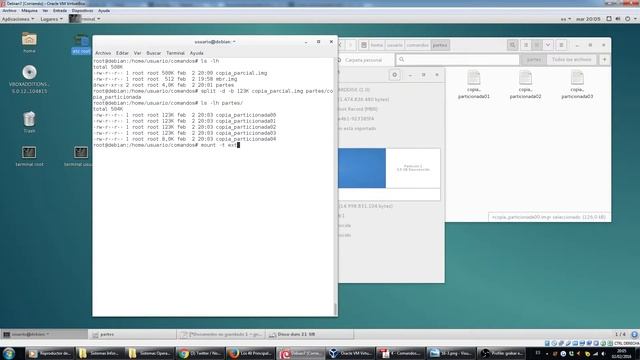Click usuario path segment in Files
Screen dimensions: 640x360
(395, 45)
